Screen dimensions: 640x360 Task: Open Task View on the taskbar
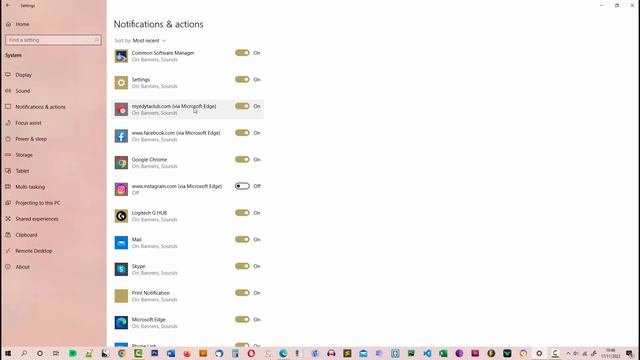56,353
